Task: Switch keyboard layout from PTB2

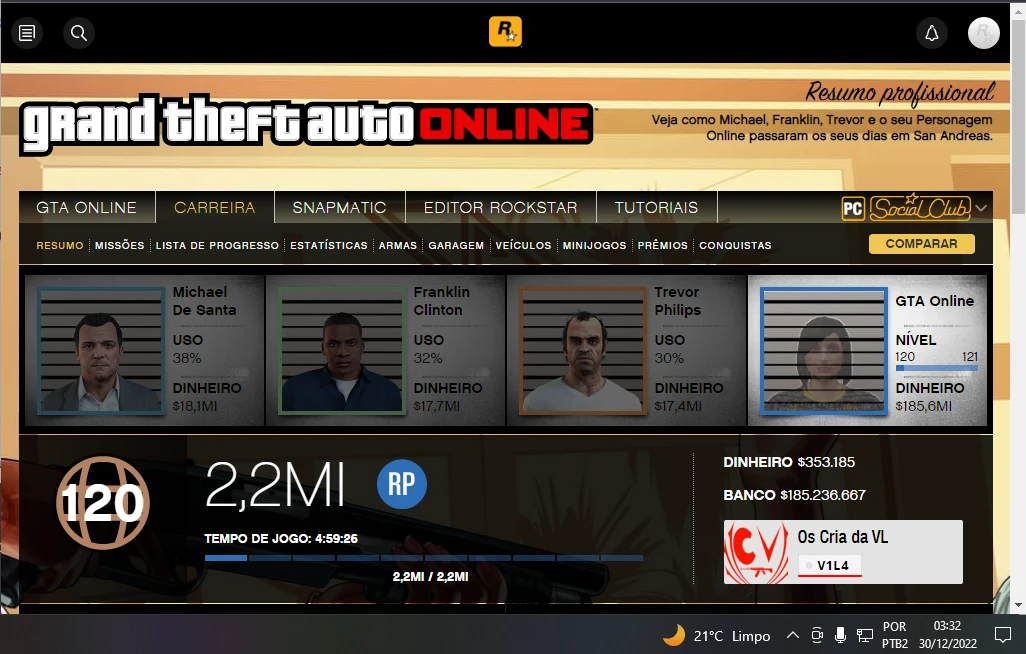Action: pyautogui.click(x=894, y=635)
